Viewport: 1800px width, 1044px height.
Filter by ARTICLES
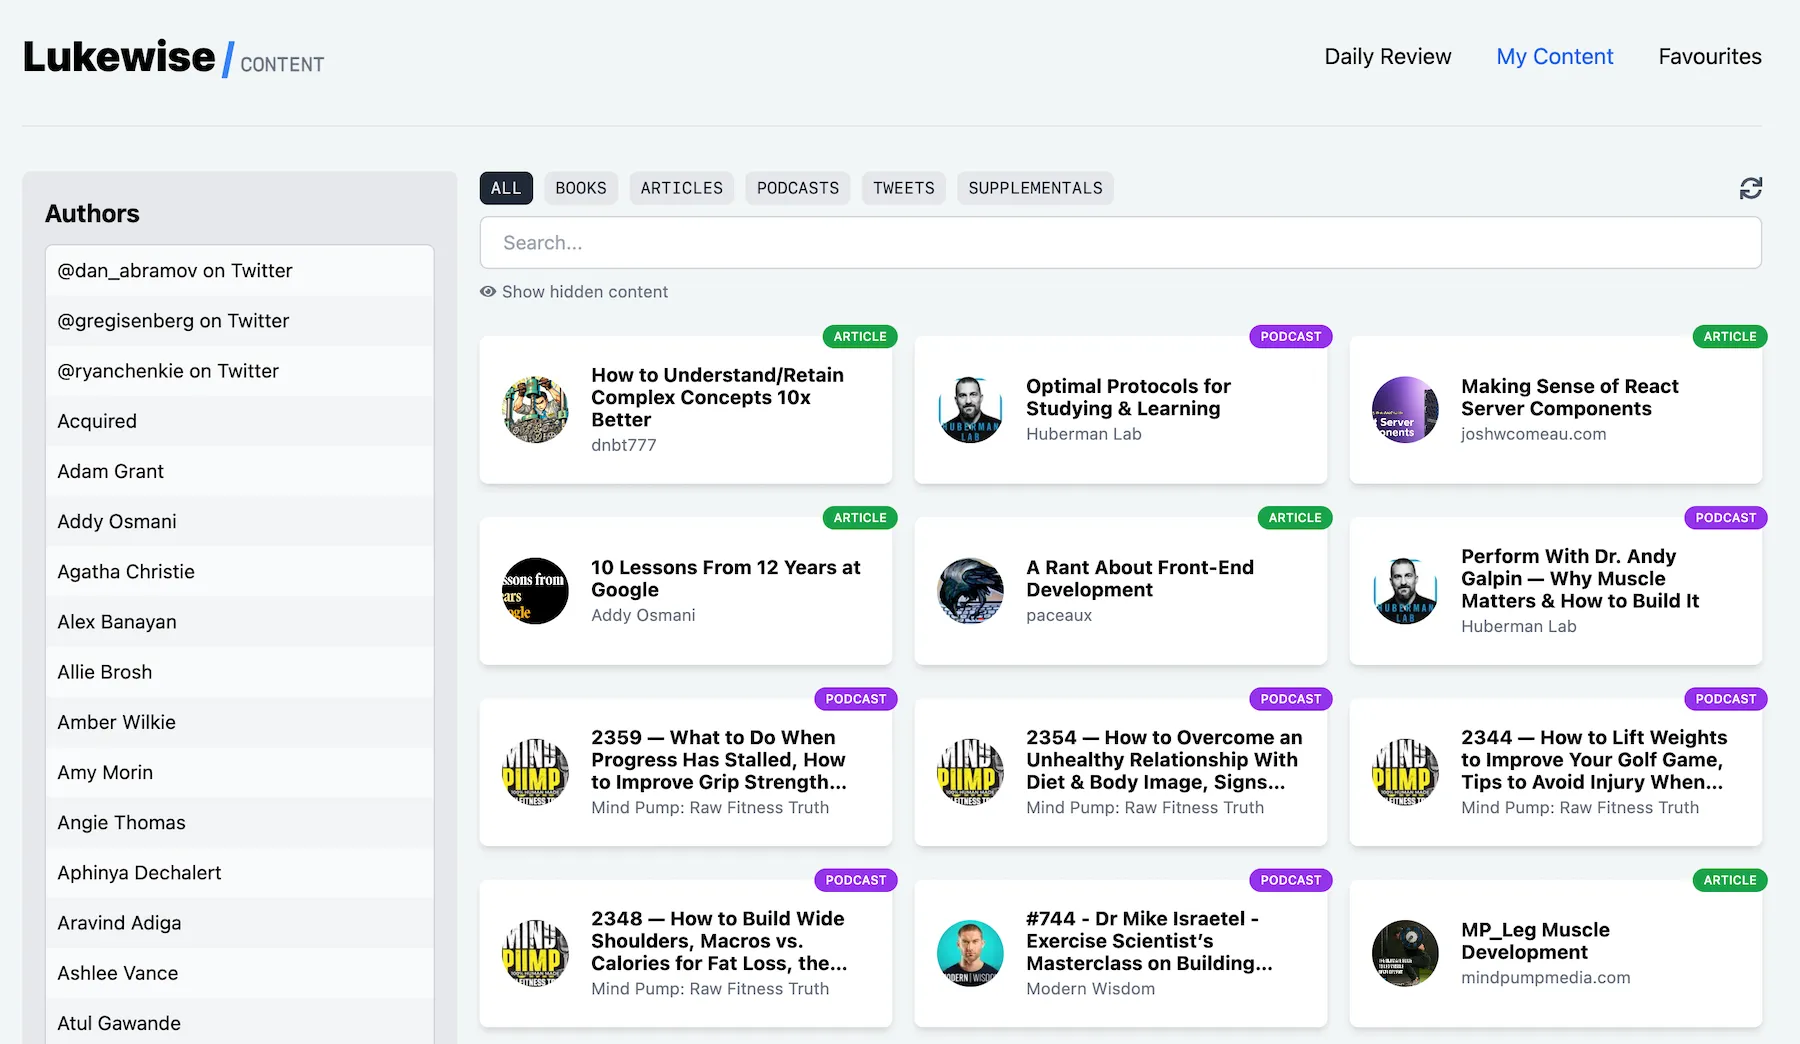(x=682, y=188)
